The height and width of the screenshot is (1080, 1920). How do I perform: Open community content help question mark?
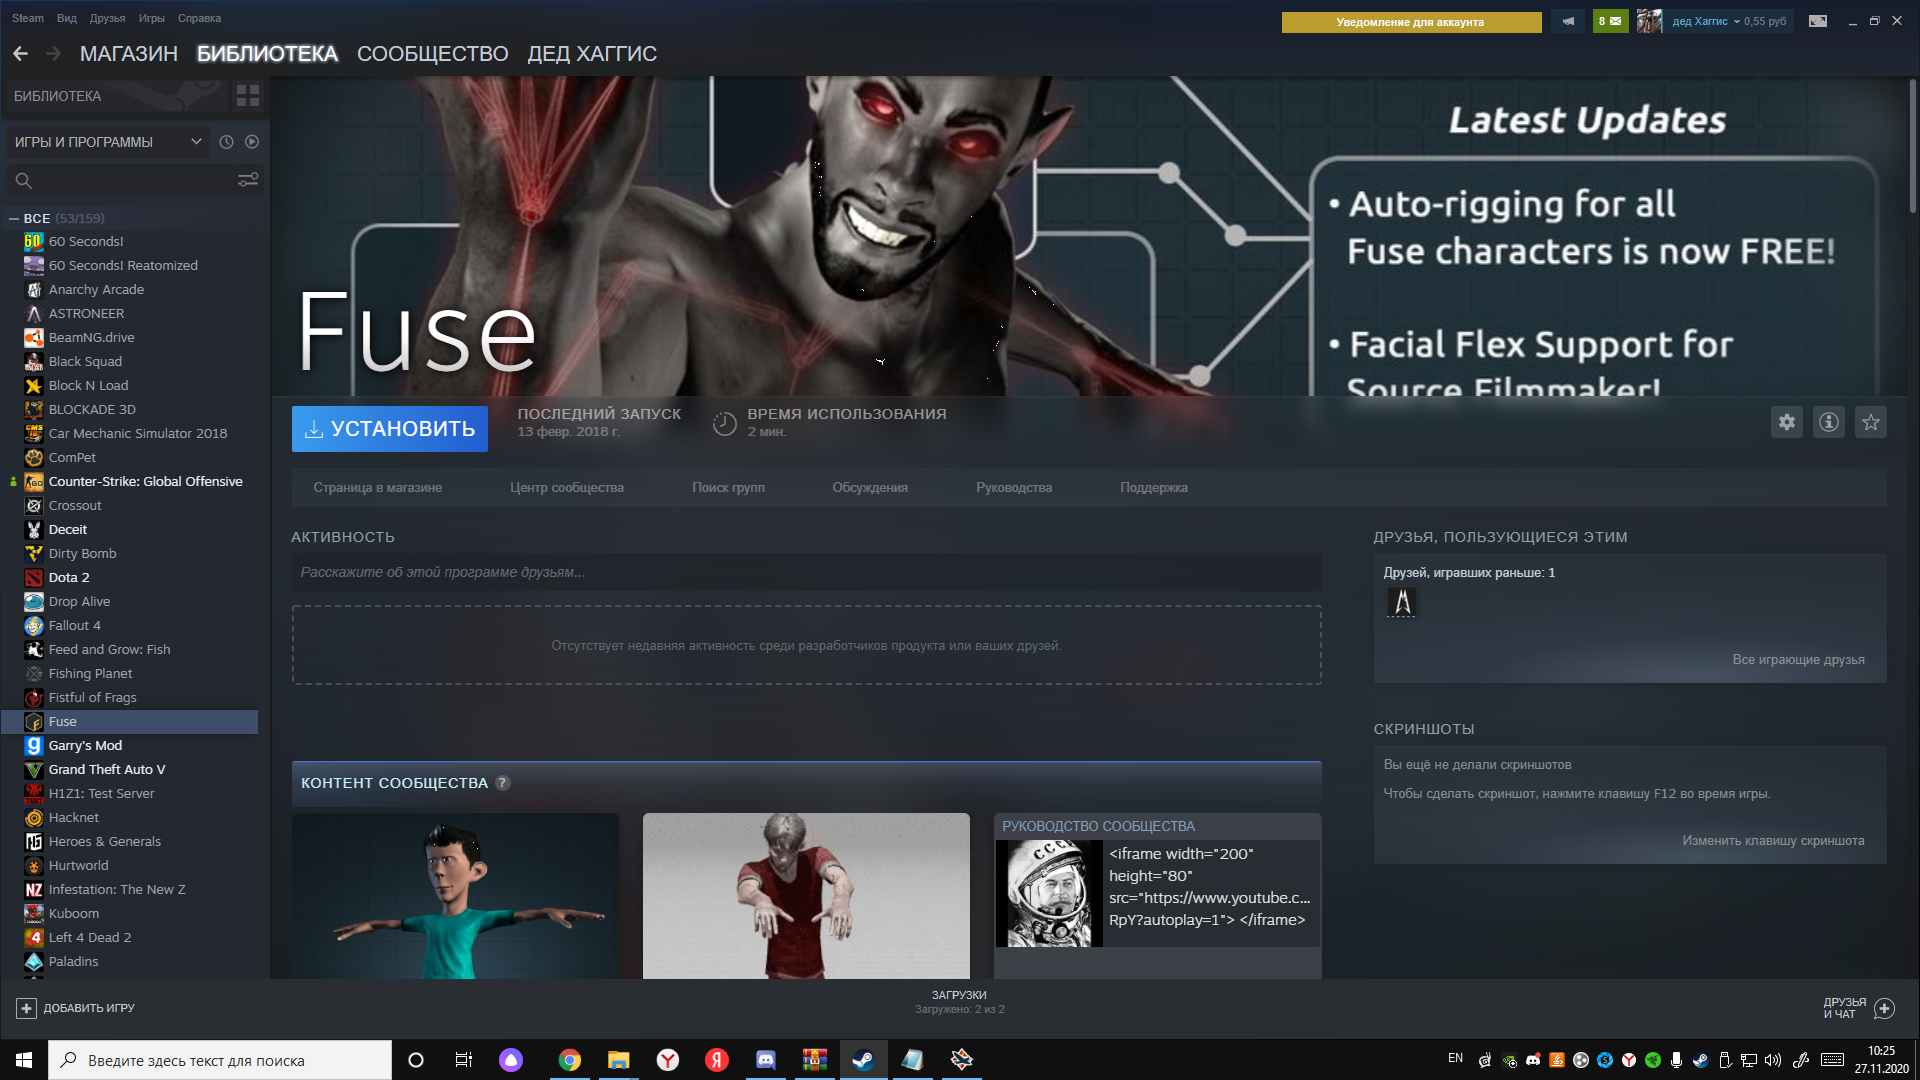(503, 783)
